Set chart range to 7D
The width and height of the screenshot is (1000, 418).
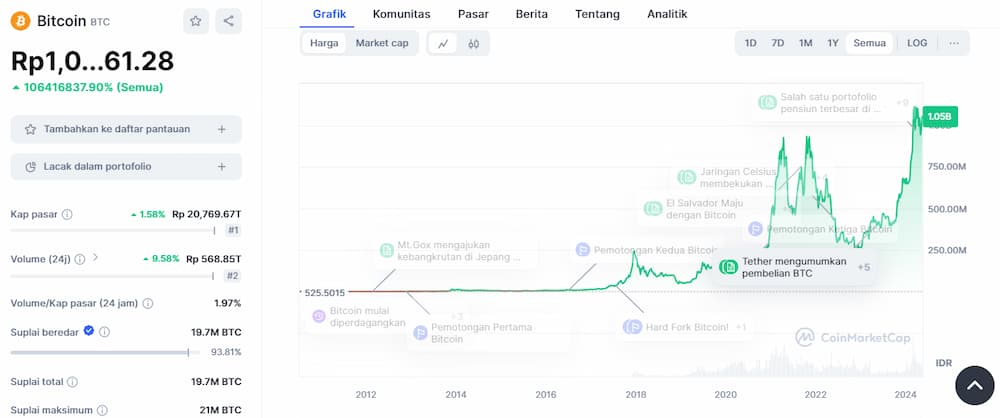[x=777, y=43]
